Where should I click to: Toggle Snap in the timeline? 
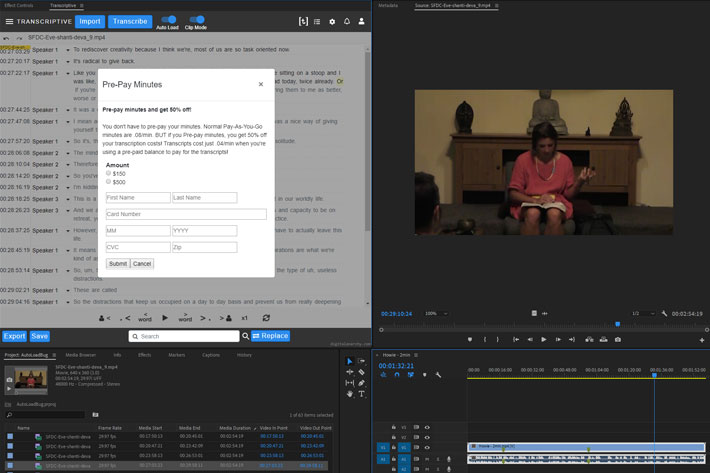point(397,375)
